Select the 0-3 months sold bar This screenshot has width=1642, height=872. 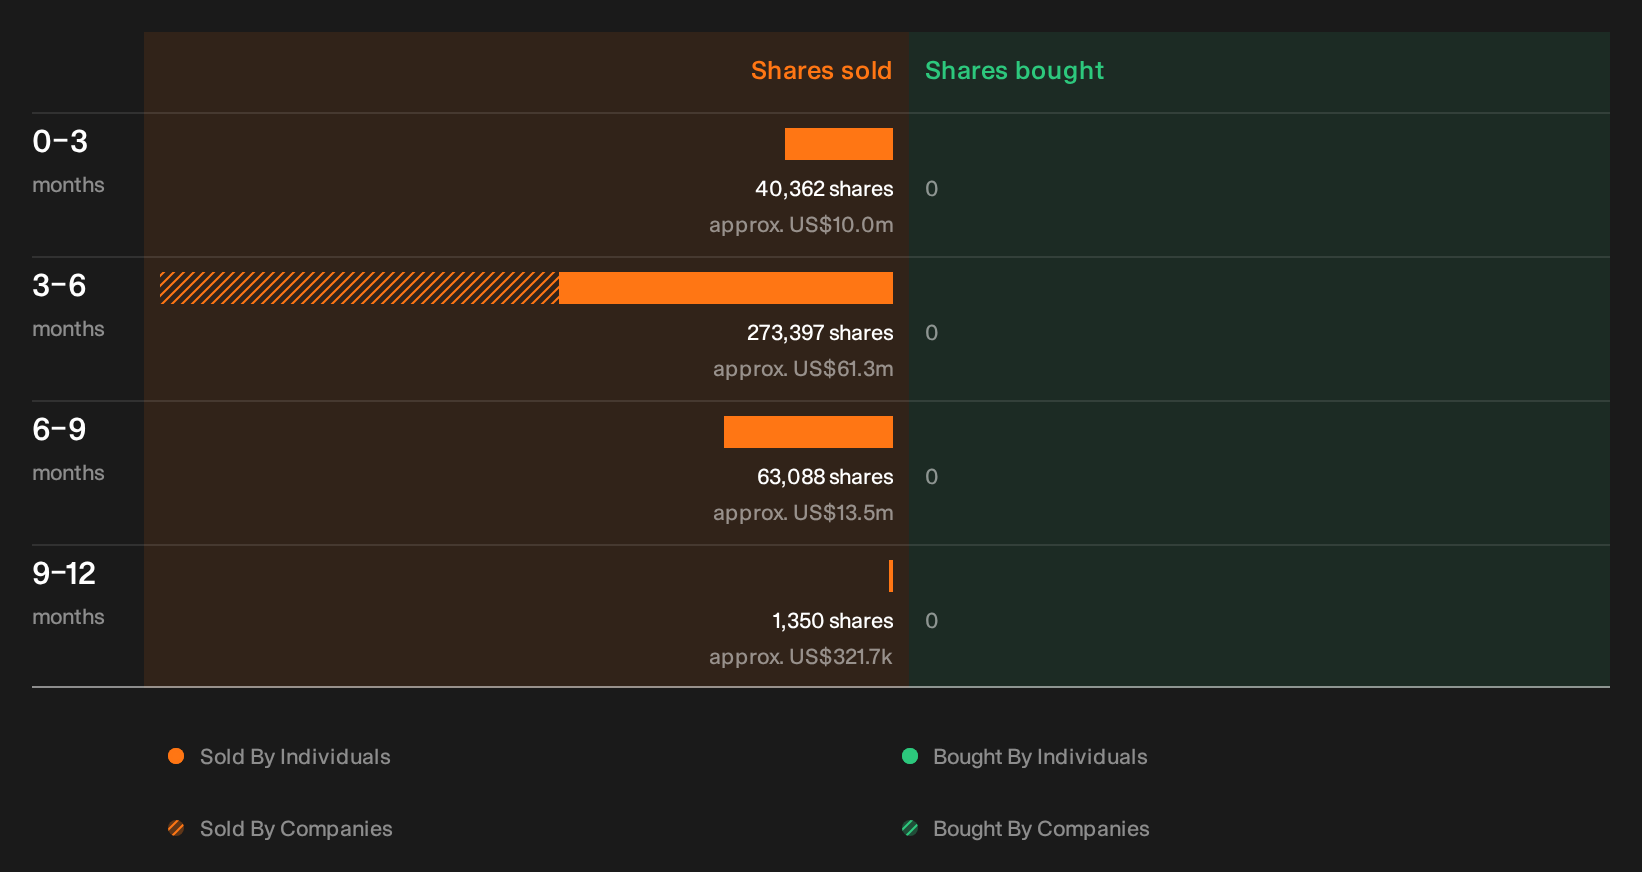pyautogui.click(x=839, y=144)
